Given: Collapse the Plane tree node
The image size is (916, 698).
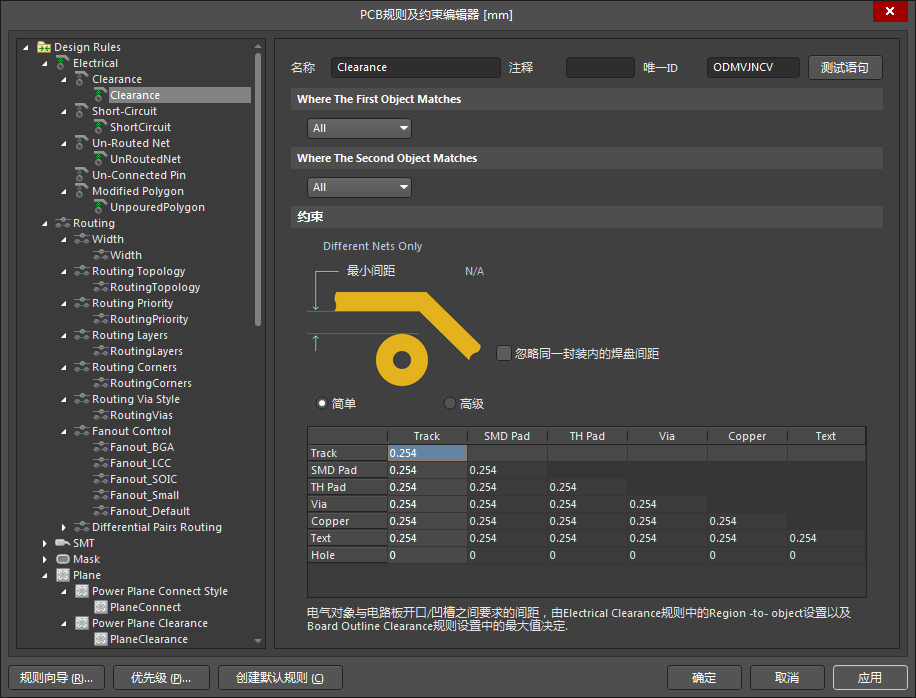Looking at the screenshot, I should pyautogui.click(x=44, y=575).
